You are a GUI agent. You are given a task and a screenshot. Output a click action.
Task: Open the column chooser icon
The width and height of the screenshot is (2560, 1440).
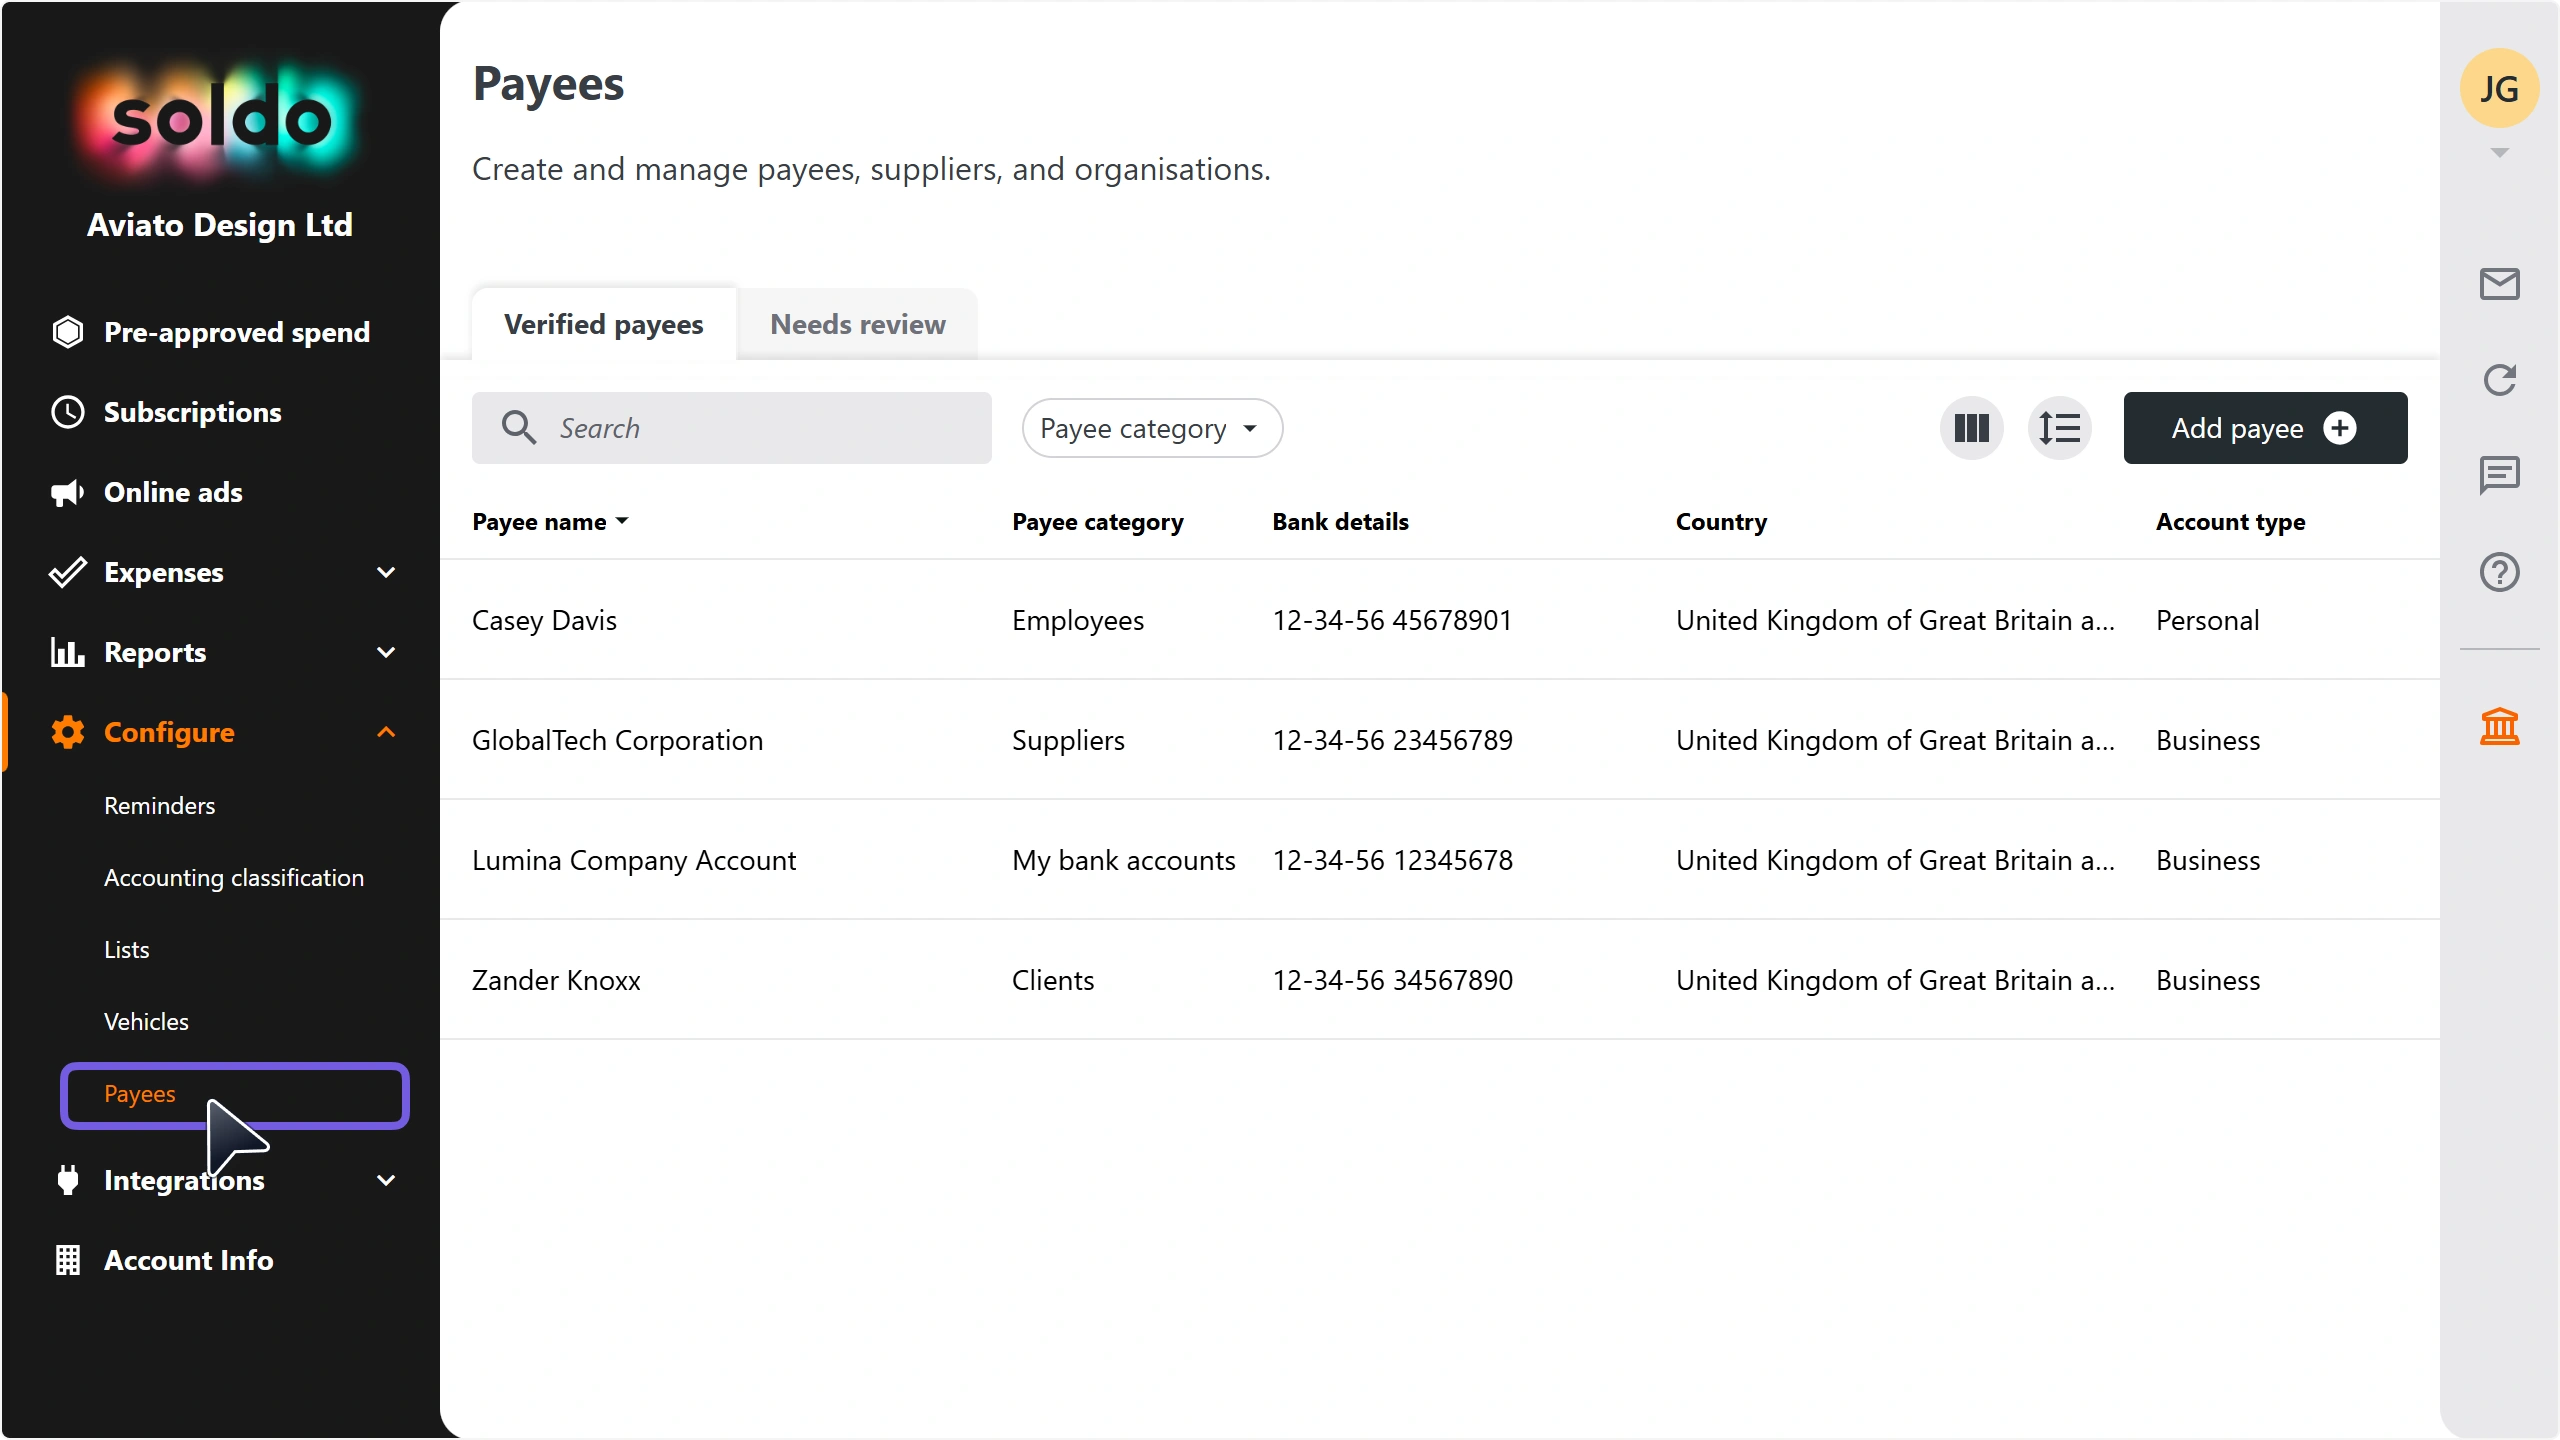tap(1971, 428)
